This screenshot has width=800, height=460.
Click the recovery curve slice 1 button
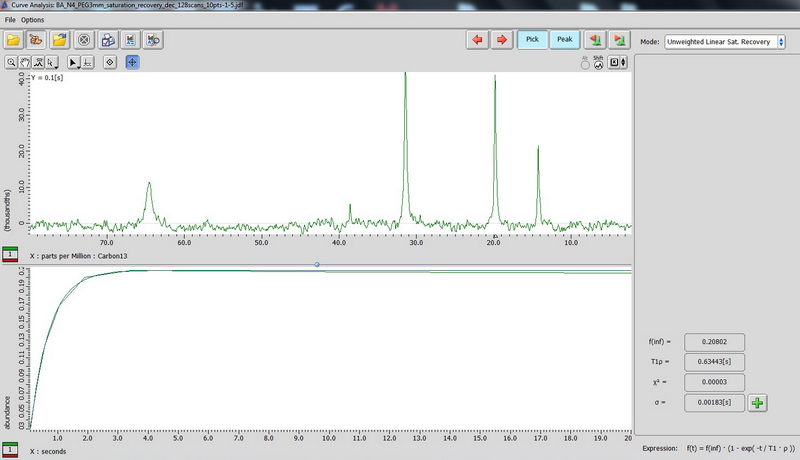pyautogui.click(x=10, y=451)
